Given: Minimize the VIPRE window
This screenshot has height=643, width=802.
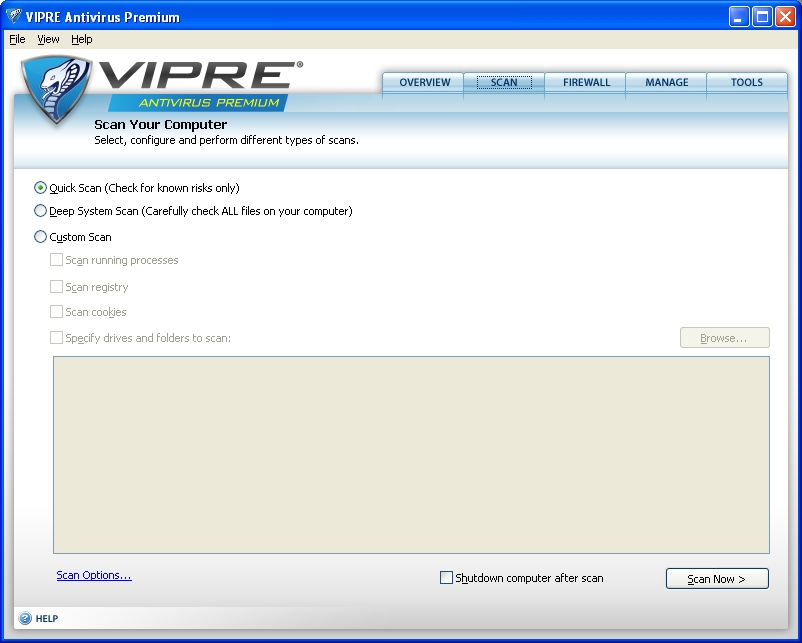Looking at the screenshot, I should [739, 17].
